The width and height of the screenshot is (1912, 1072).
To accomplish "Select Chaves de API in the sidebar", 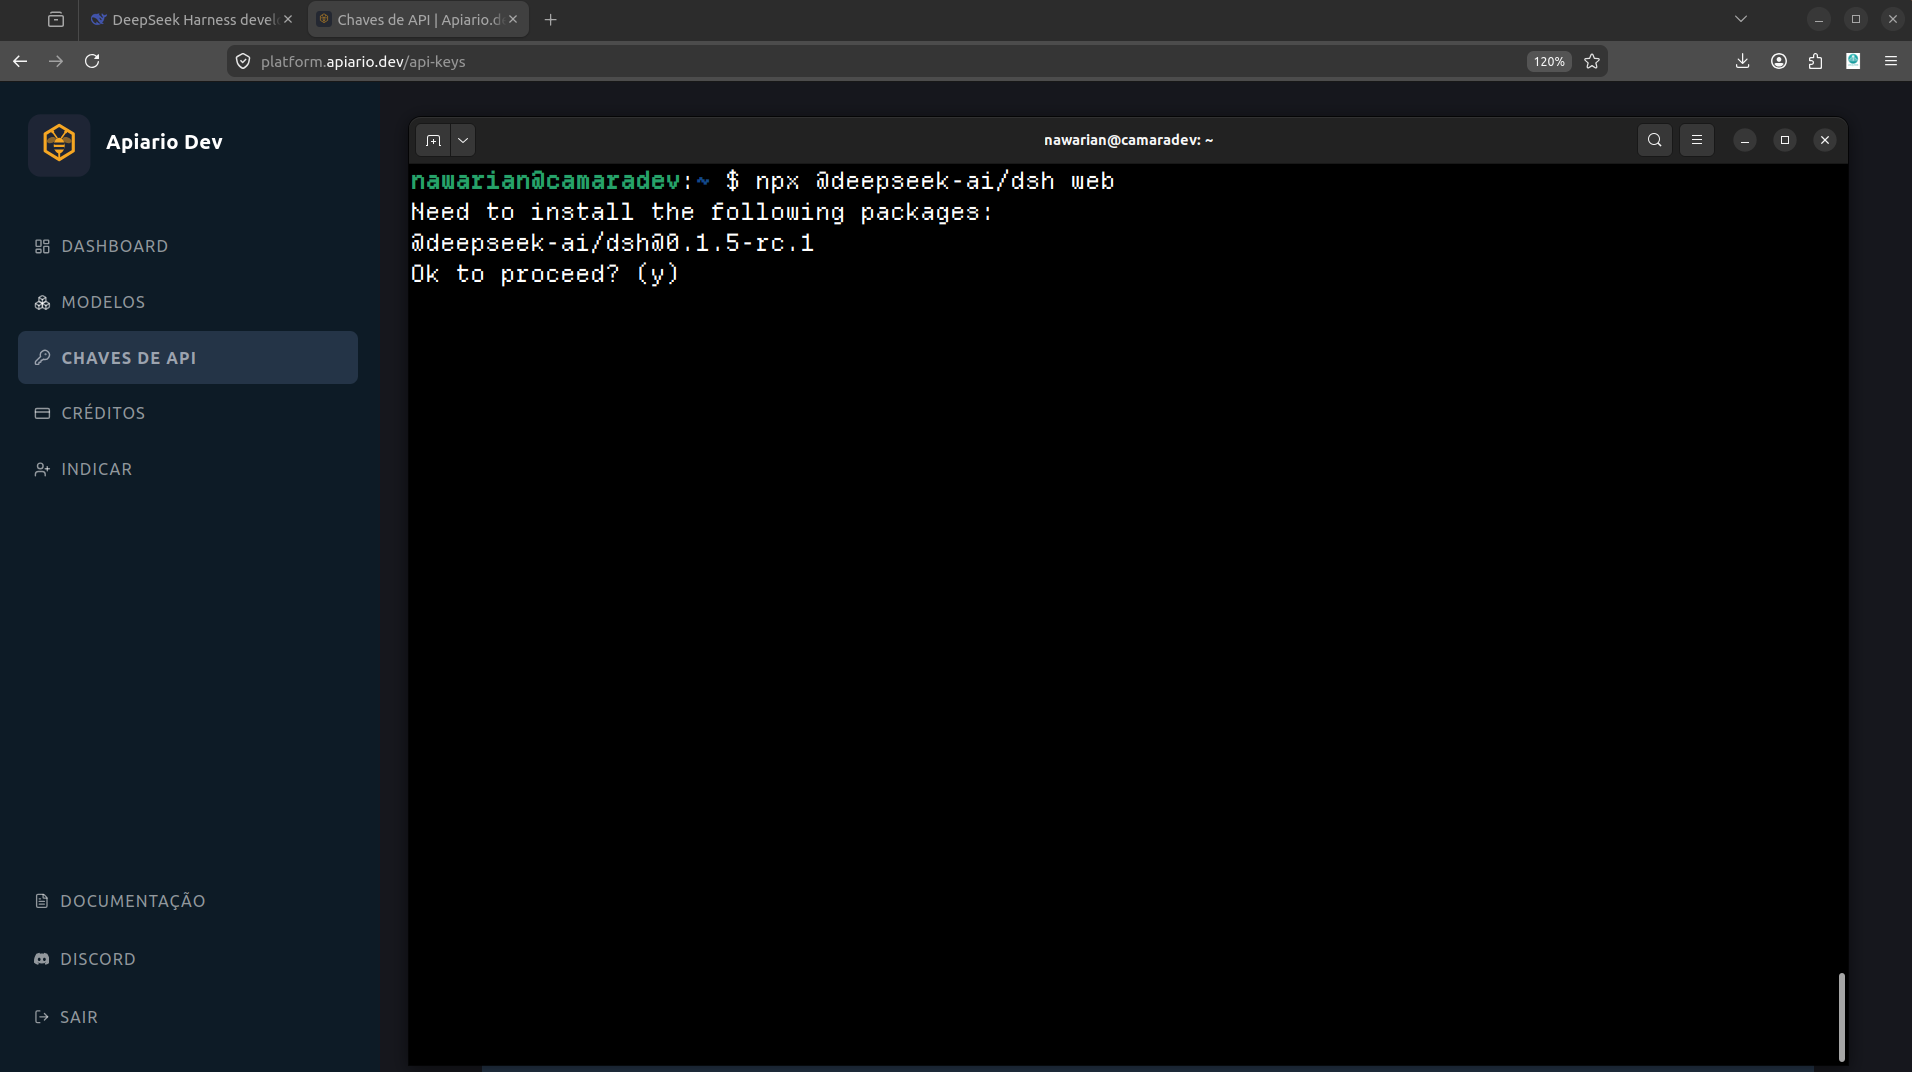I will tap(188, 358).
